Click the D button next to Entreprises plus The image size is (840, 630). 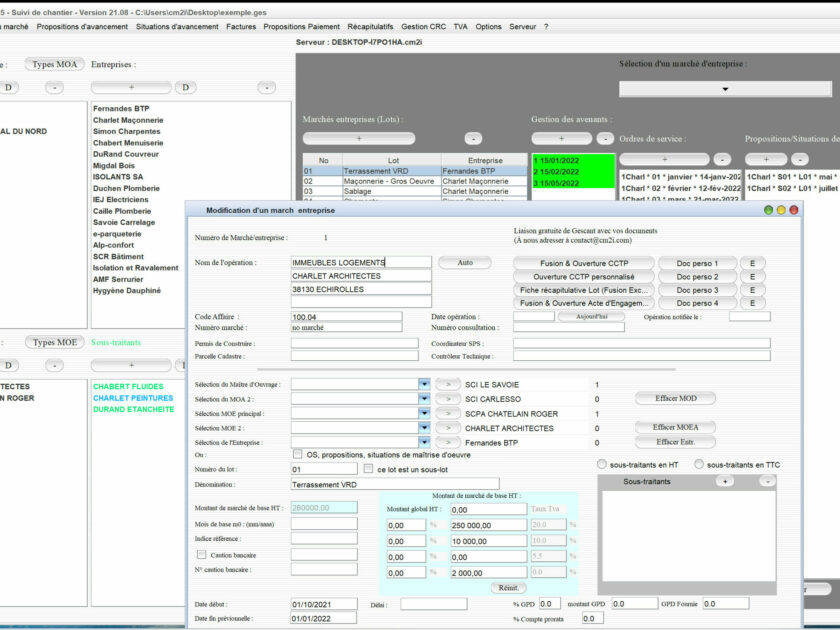pos(185,87)
